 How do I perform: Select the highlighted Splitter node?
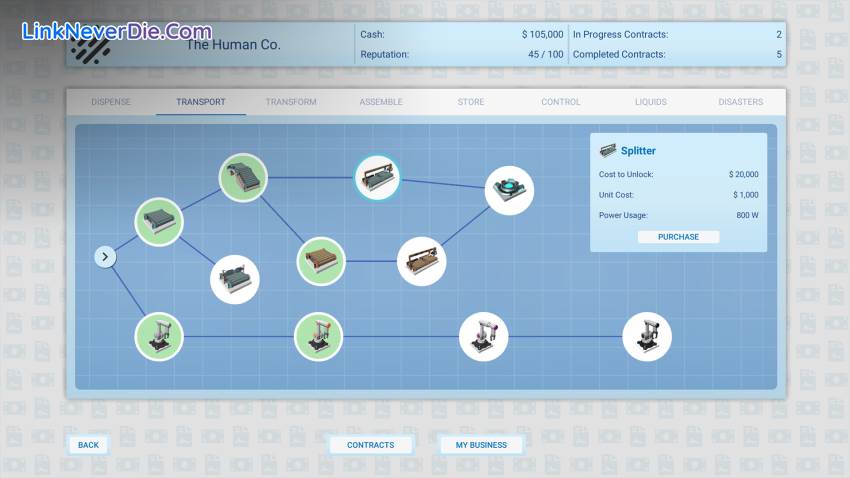coord(377,178)
